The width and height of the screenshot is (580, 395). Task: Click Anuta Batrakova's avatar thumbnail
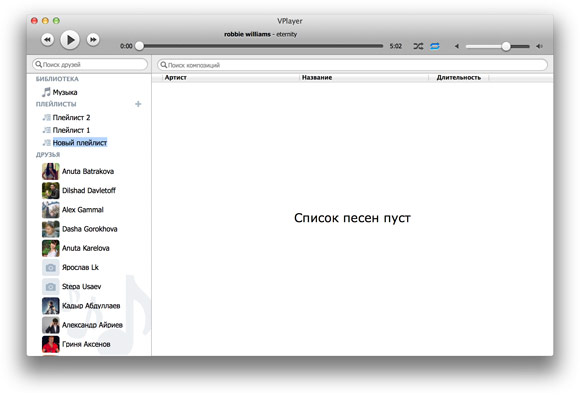(x=51, y=171)
